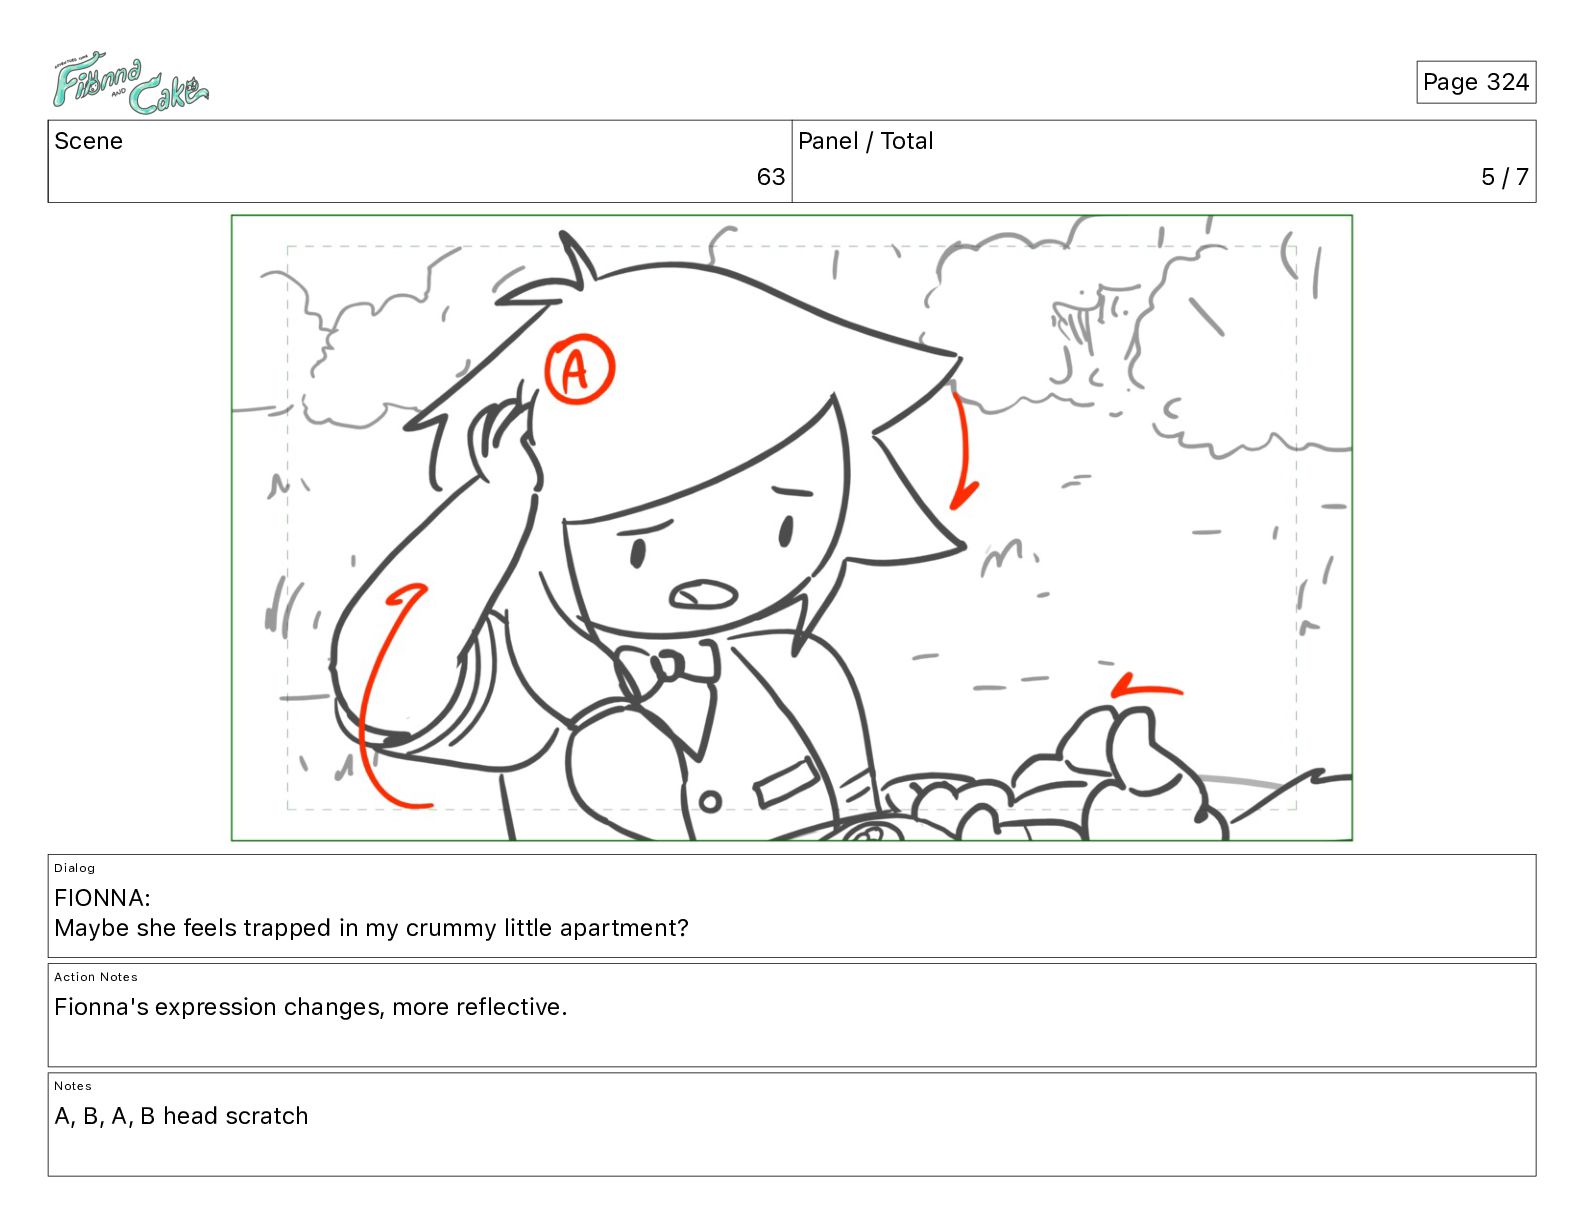1584x1224 pixels.
Task: Click the red circled A marker
Action: (x=579, y=369)
